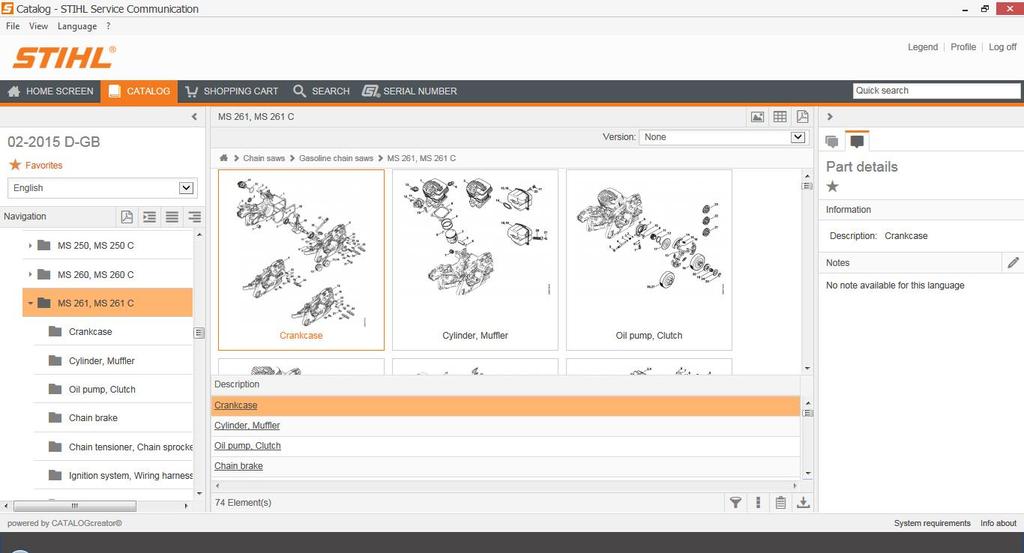The image size is (1024, 553).
Task: Select Chain brake tree item
Action: [93, 418]
